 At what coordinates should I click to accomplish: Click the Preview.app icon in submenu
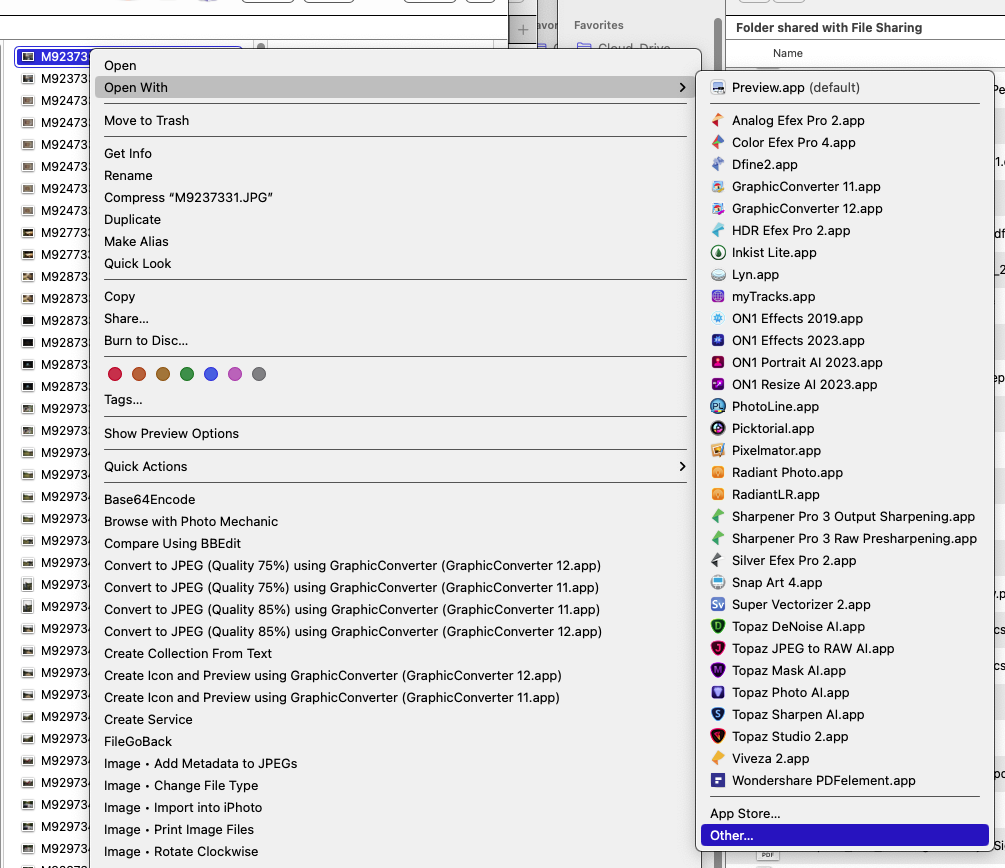coord(718,88)
